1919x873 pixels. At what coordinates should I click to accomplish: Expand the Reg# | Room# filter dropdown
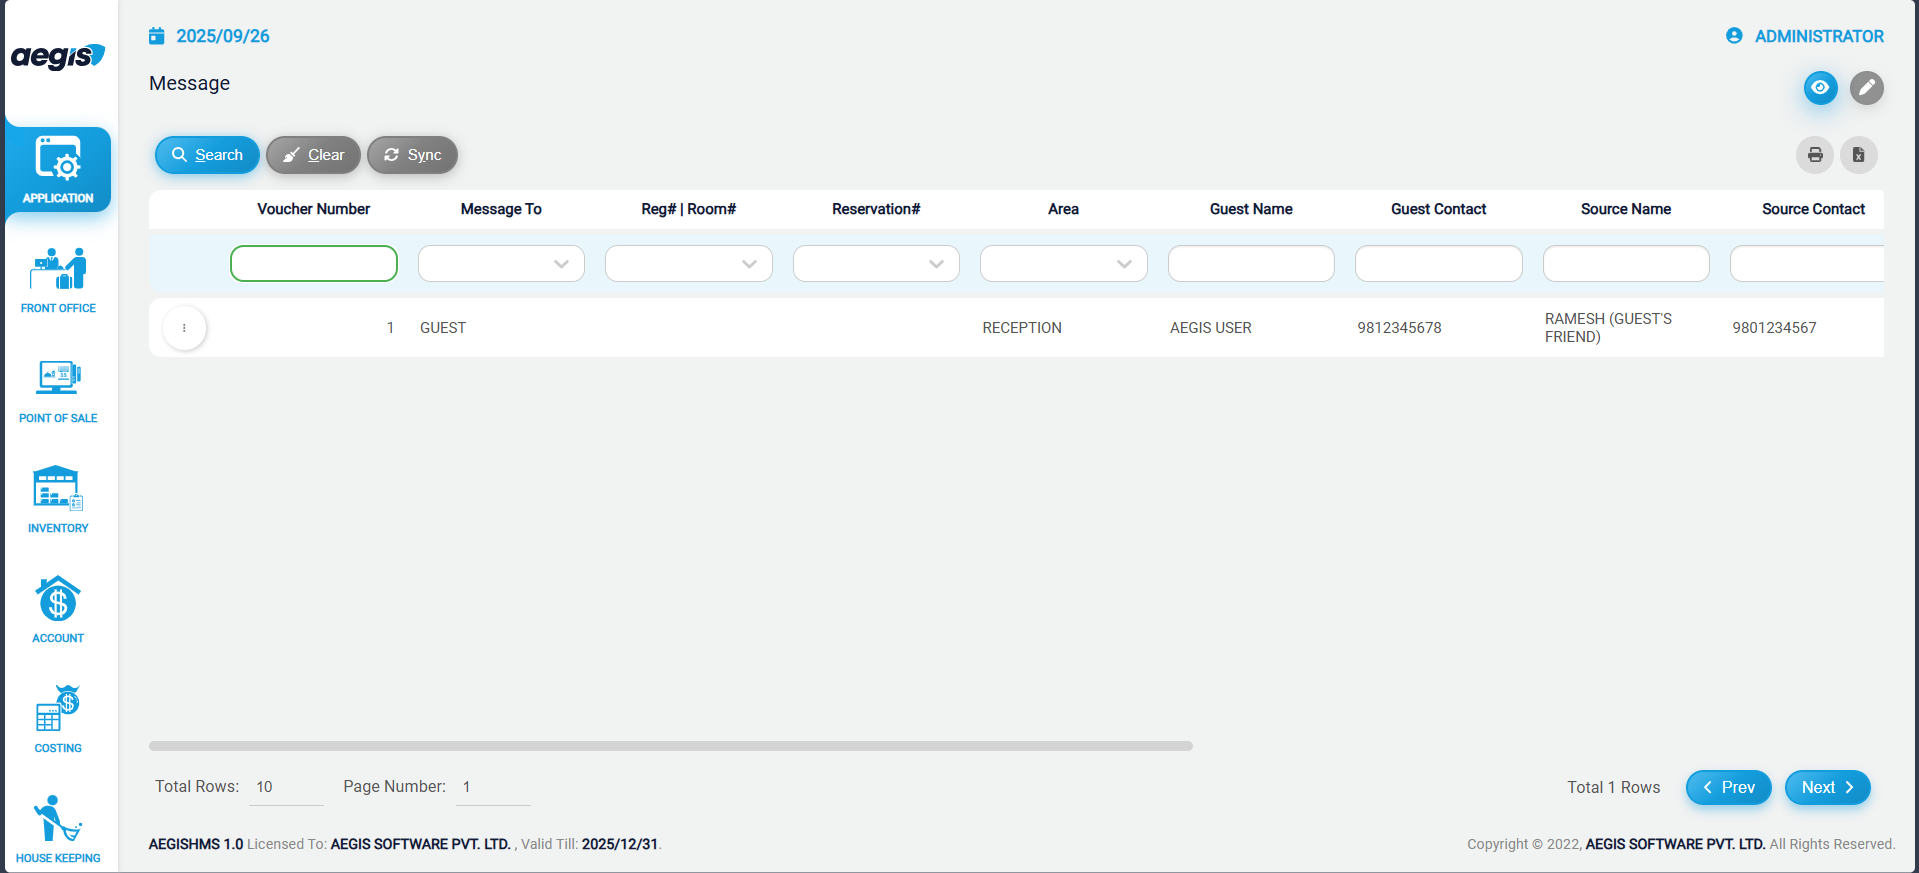pyautogui.click(x=749, y=264)
